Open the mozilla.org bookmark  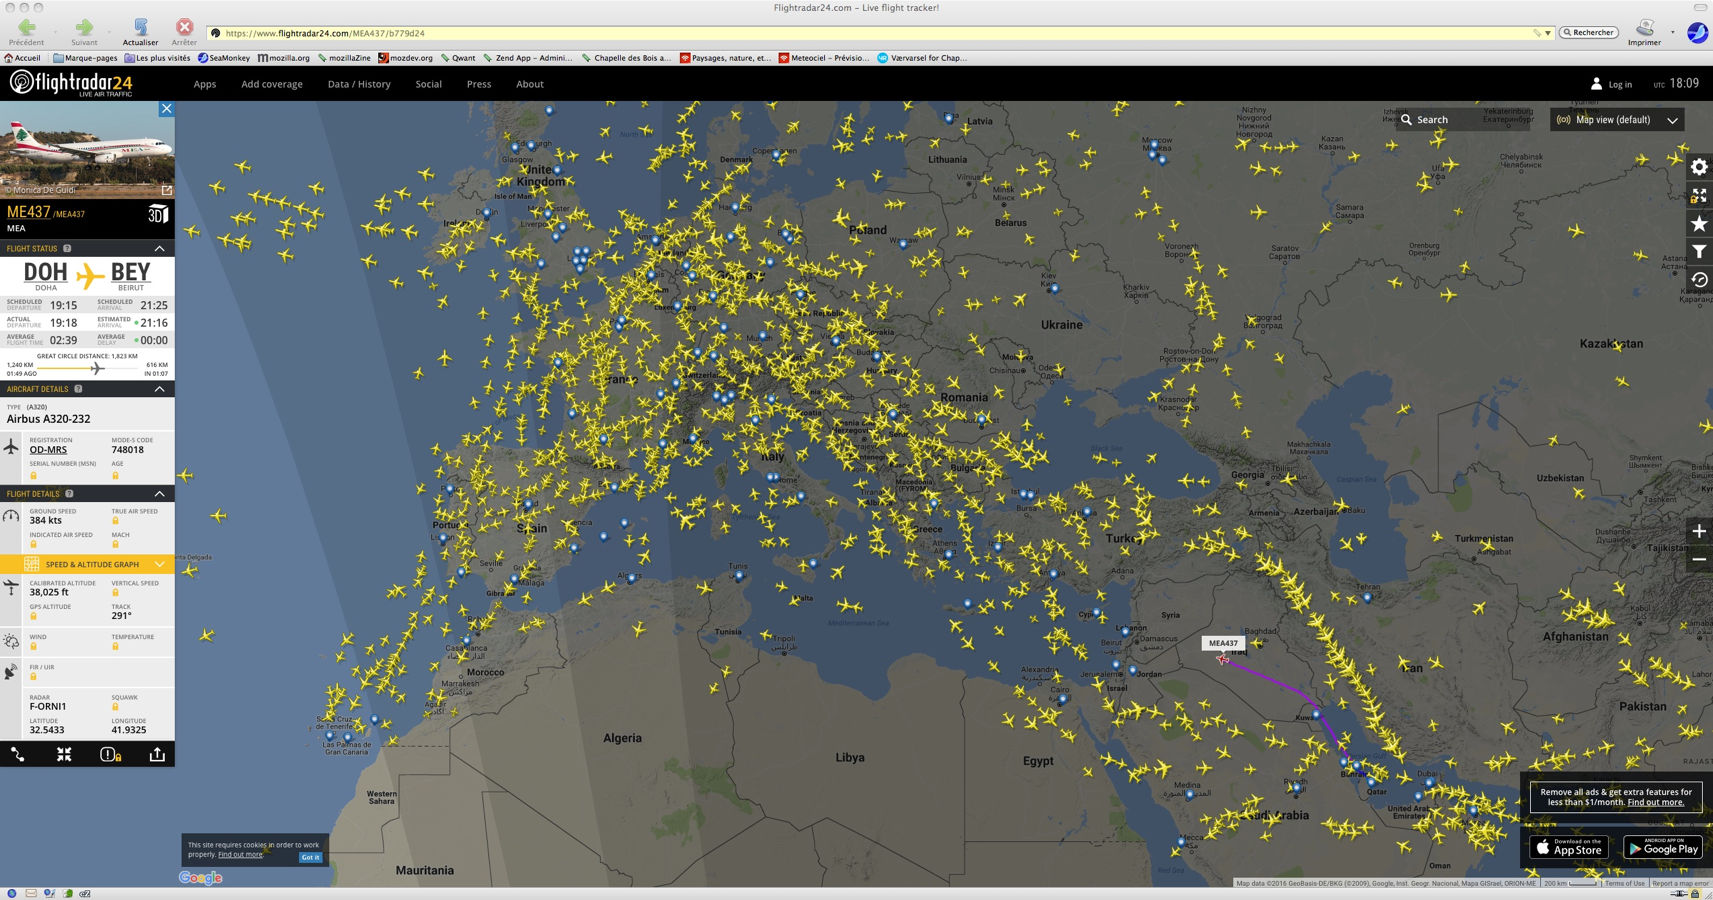click(284, 58)
